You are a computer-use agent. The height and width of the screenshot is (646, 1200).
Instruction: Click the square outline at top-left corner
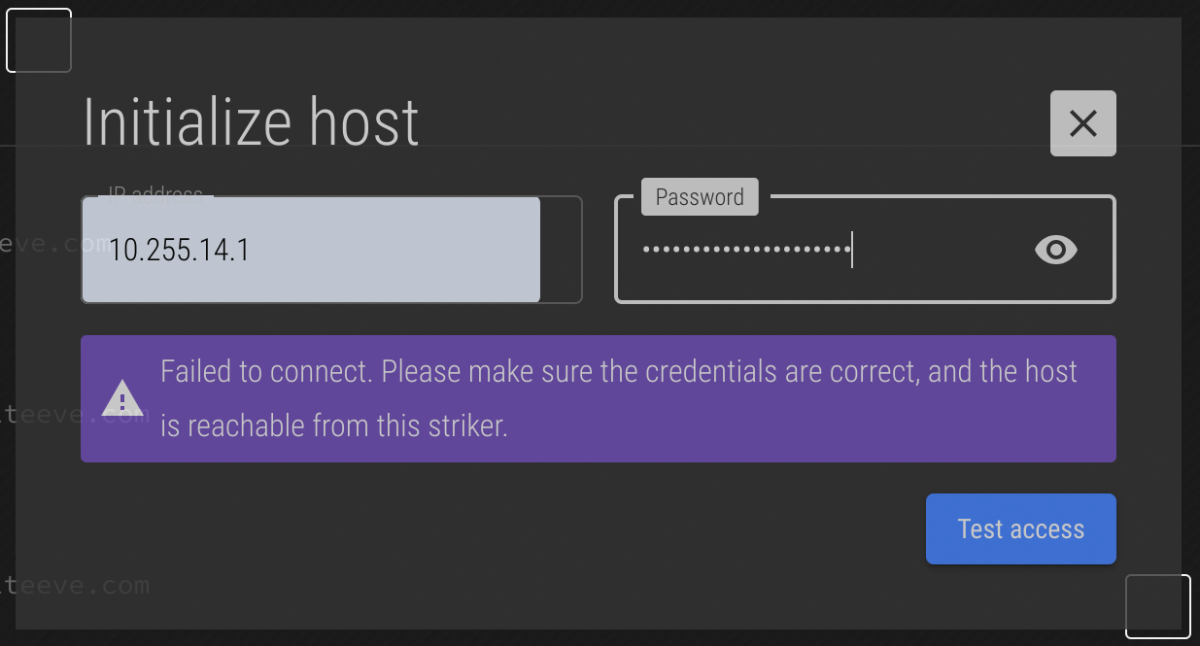[x=39, y=40]
